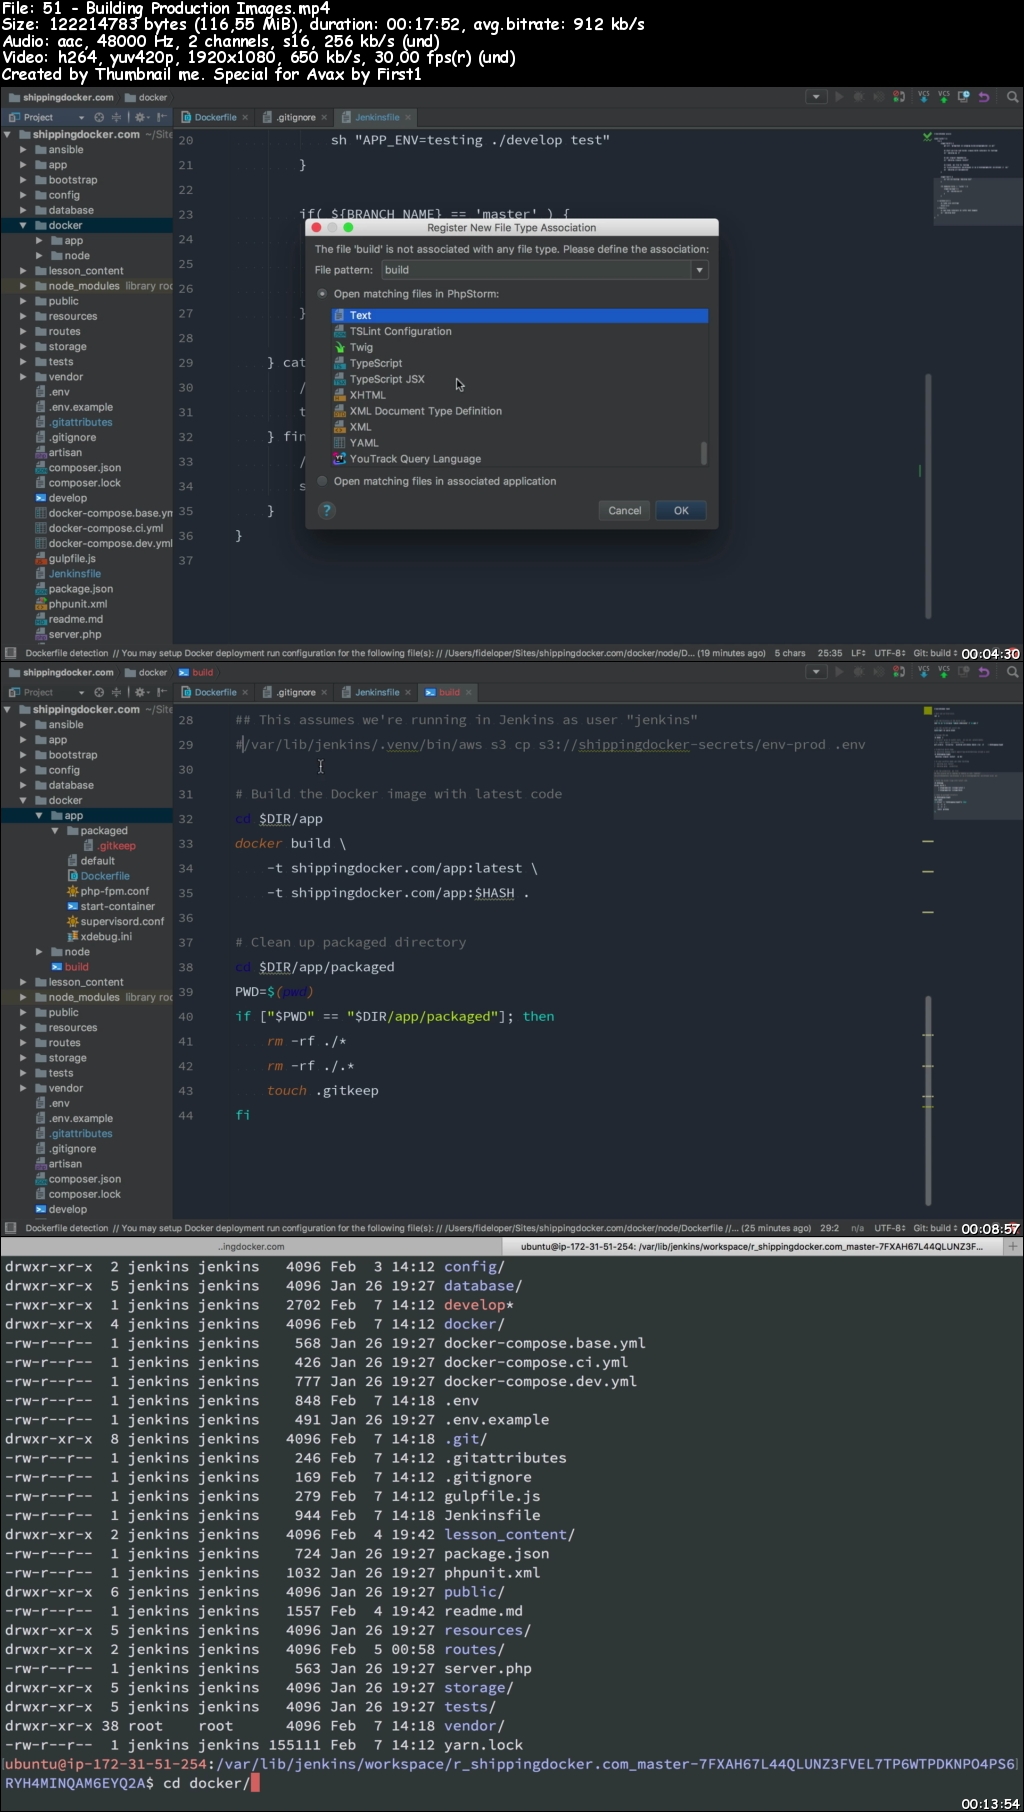Click the collapse all icon in middle frame project panel
The image size is (1024, 1812).
coord(116,692)
